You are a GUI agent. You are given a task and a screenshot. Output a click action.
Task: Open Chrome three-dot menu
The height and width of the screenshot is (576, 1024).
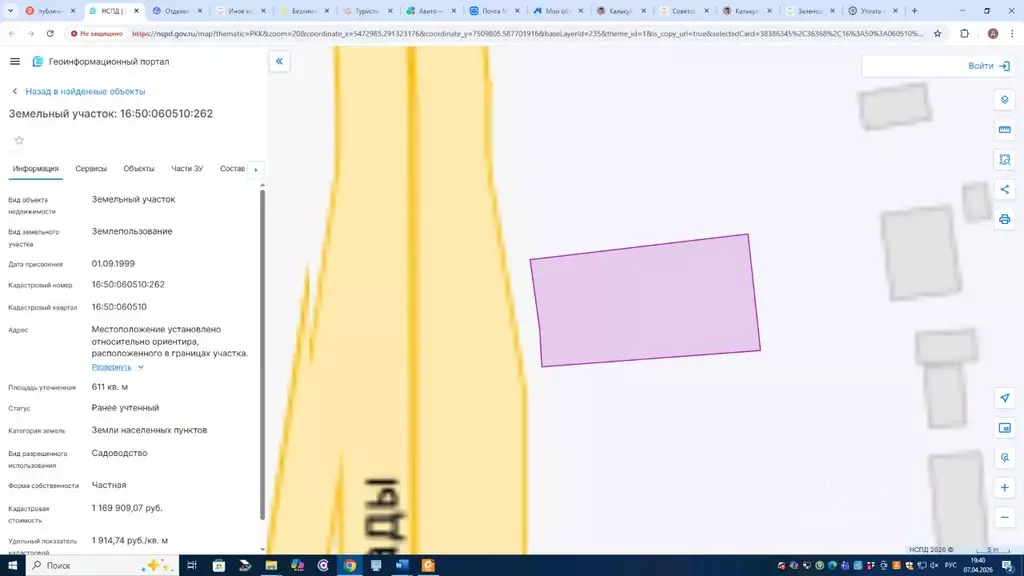tap(1012, 33)
